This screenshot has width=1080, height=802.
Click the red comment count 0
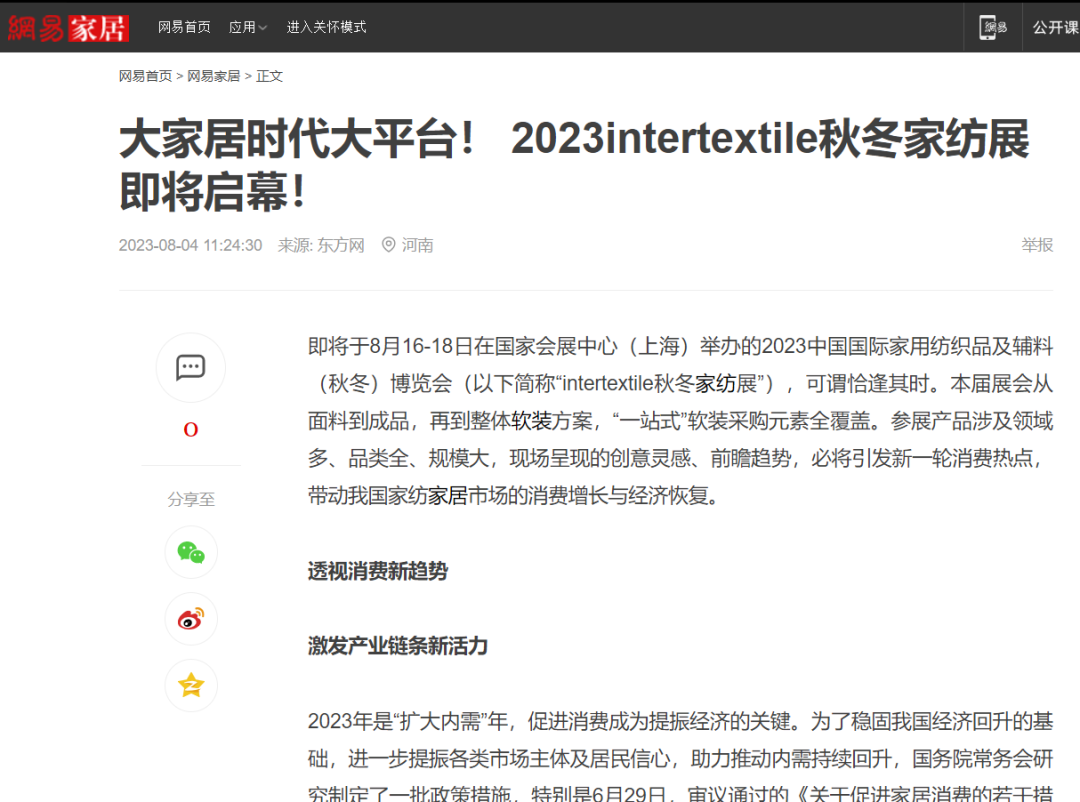(190, 430)
